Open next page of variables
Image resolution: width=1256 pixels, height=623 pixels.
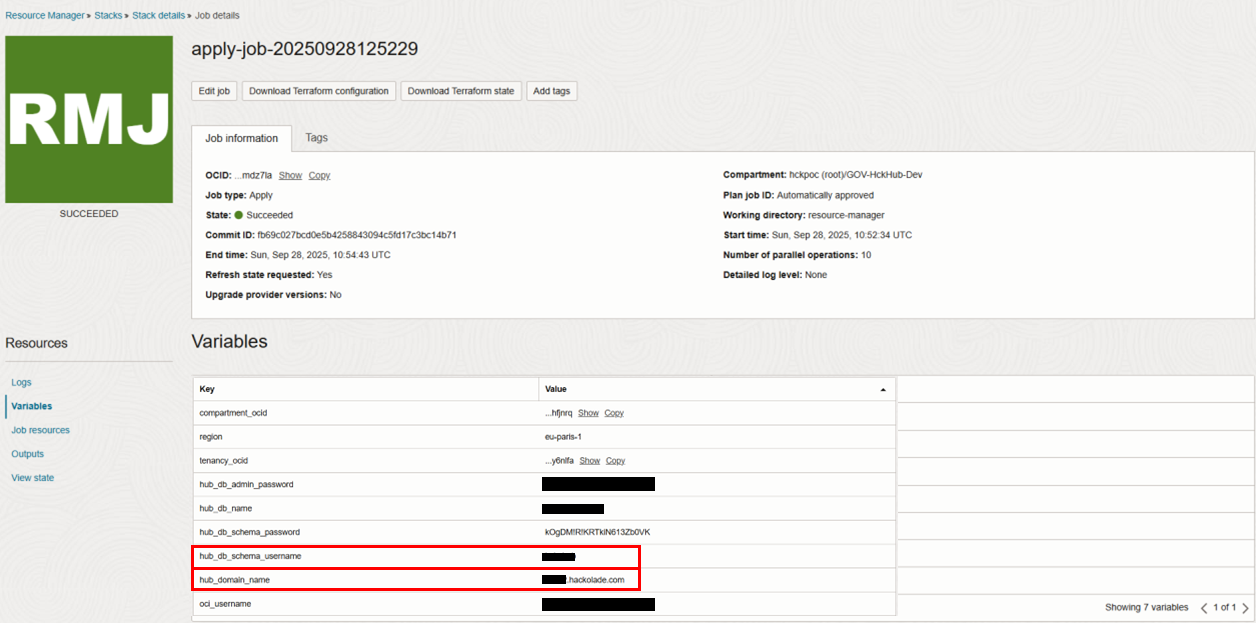pyautogui.click(x=1245, y=607)
